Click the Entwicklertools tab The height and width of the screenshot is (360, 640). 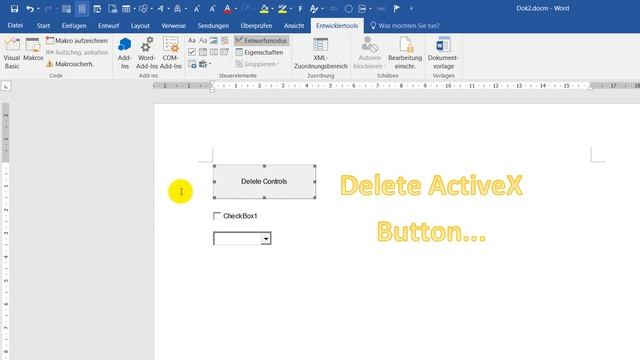(x=337, y=26)
